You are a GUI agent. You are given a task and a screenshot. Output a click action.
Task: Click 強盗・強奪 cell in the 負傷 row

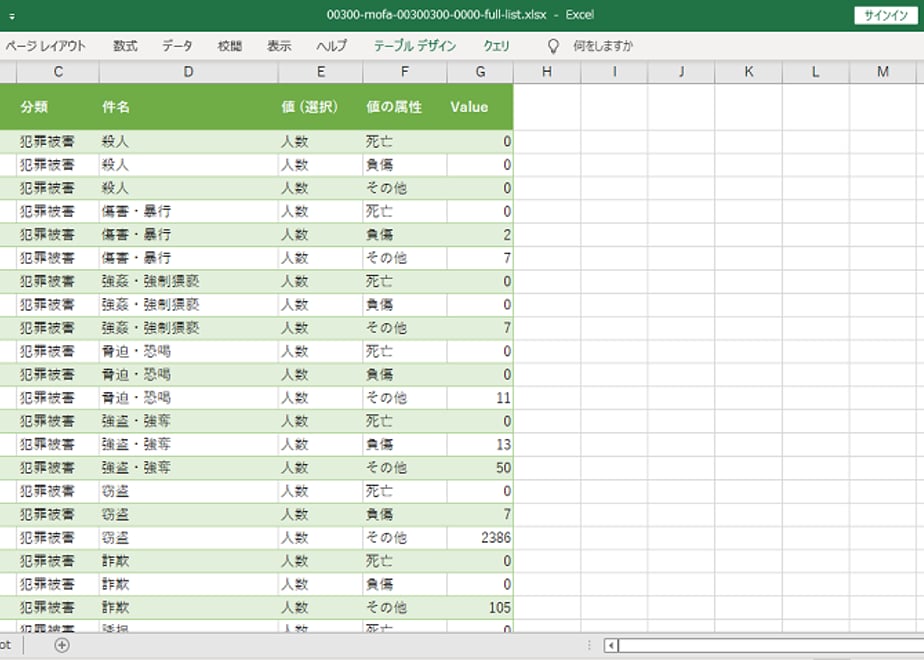pos(189,444)
